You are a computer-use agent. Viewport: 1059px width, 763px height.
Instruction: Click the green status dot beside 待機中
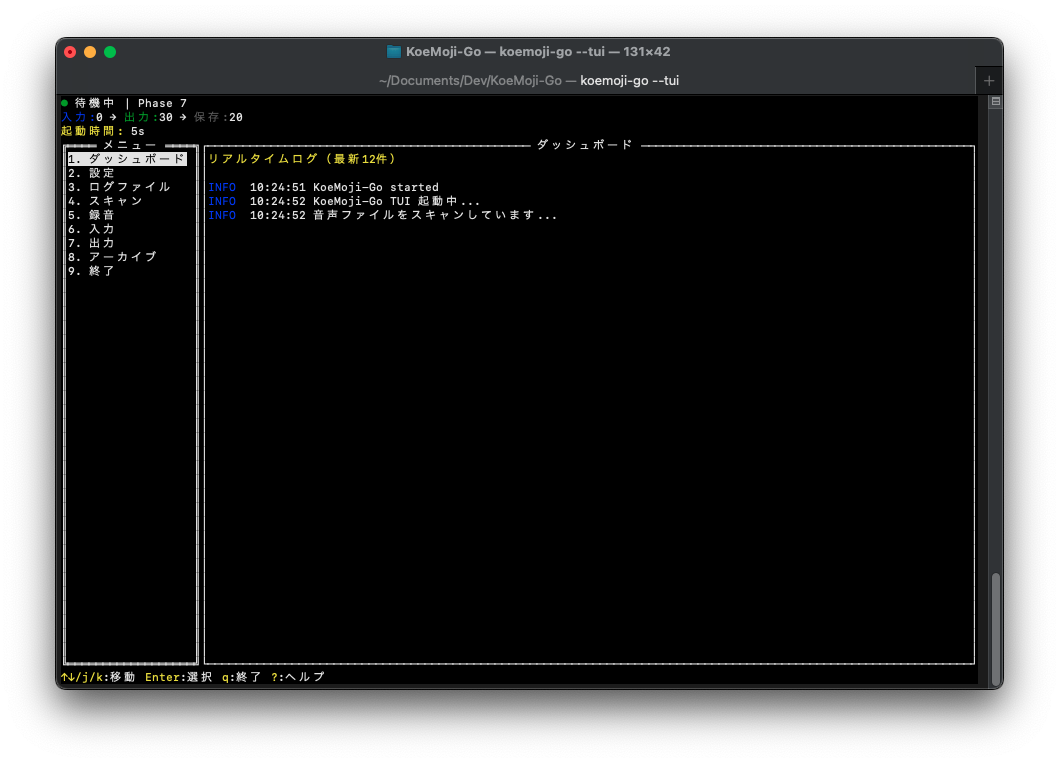[x=65, y=103]
